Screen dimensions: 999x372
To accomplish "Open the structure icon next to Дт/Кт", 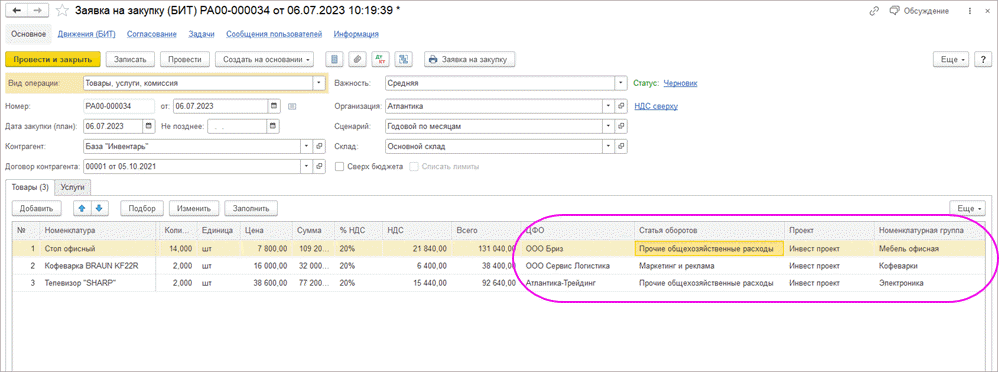I will pos(403,59).
